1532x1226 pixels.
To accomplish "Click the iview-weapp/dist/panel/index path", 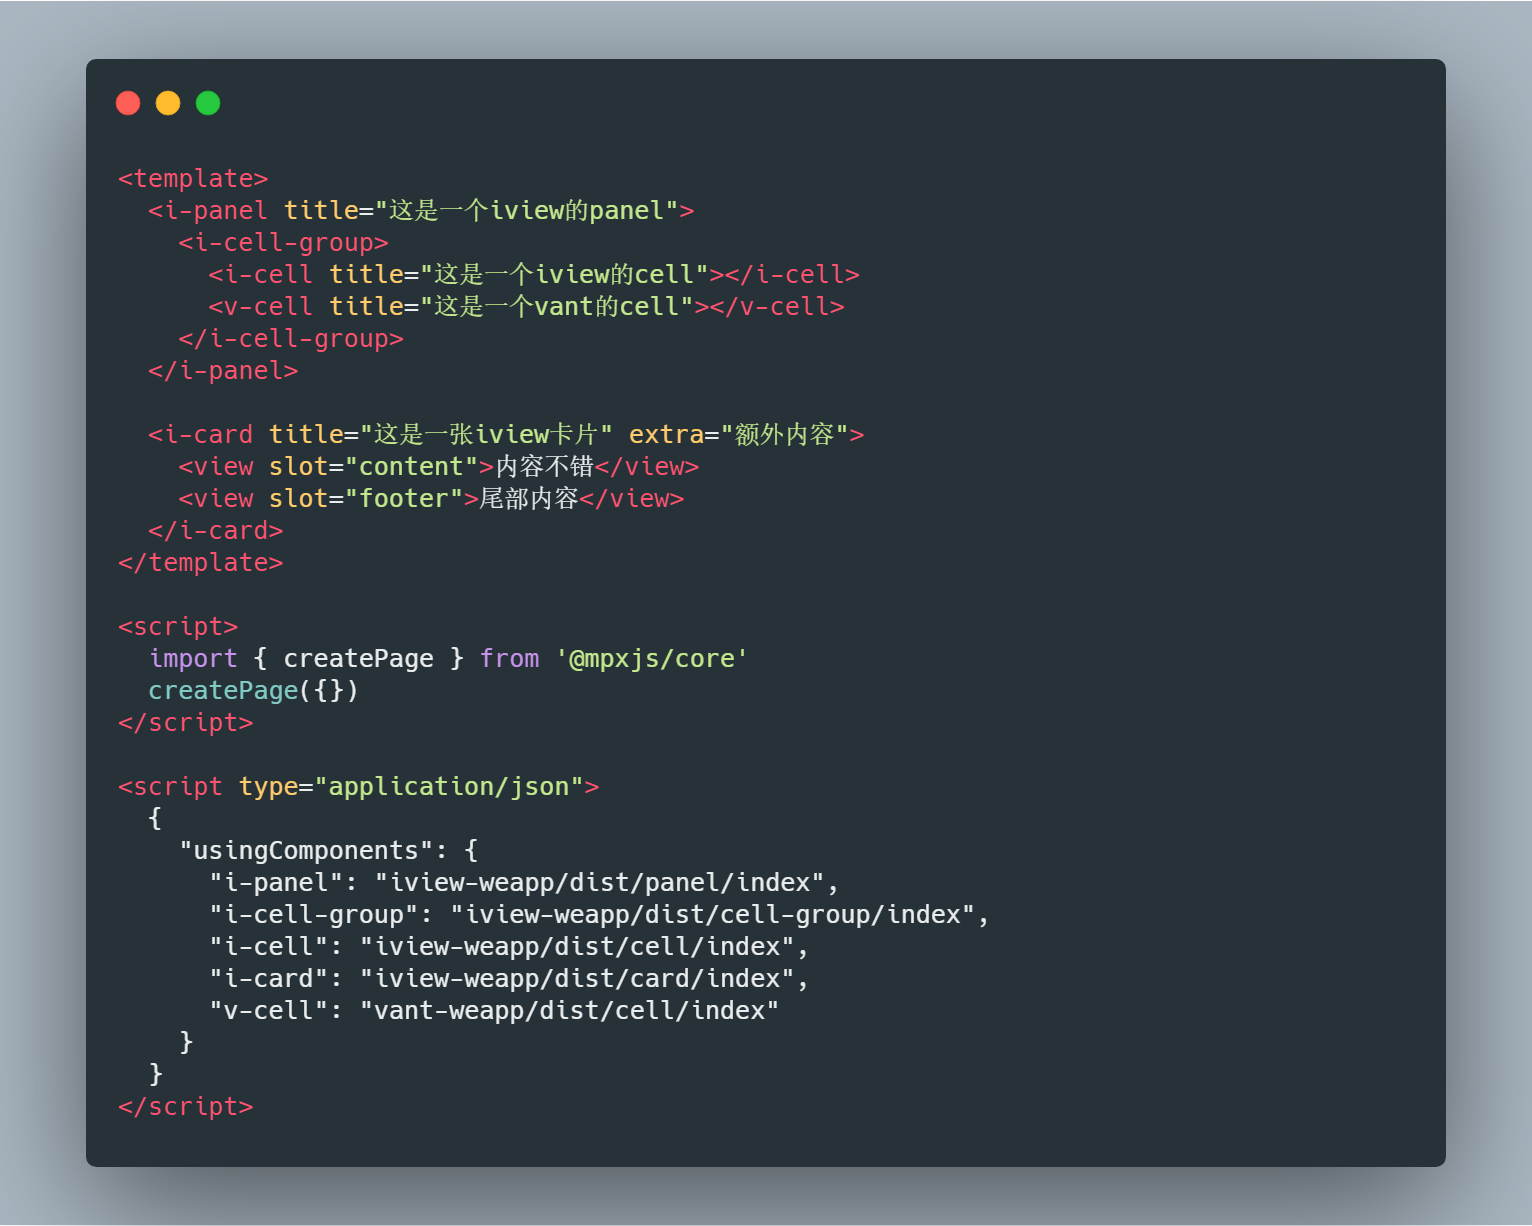I will pos(600,882).
